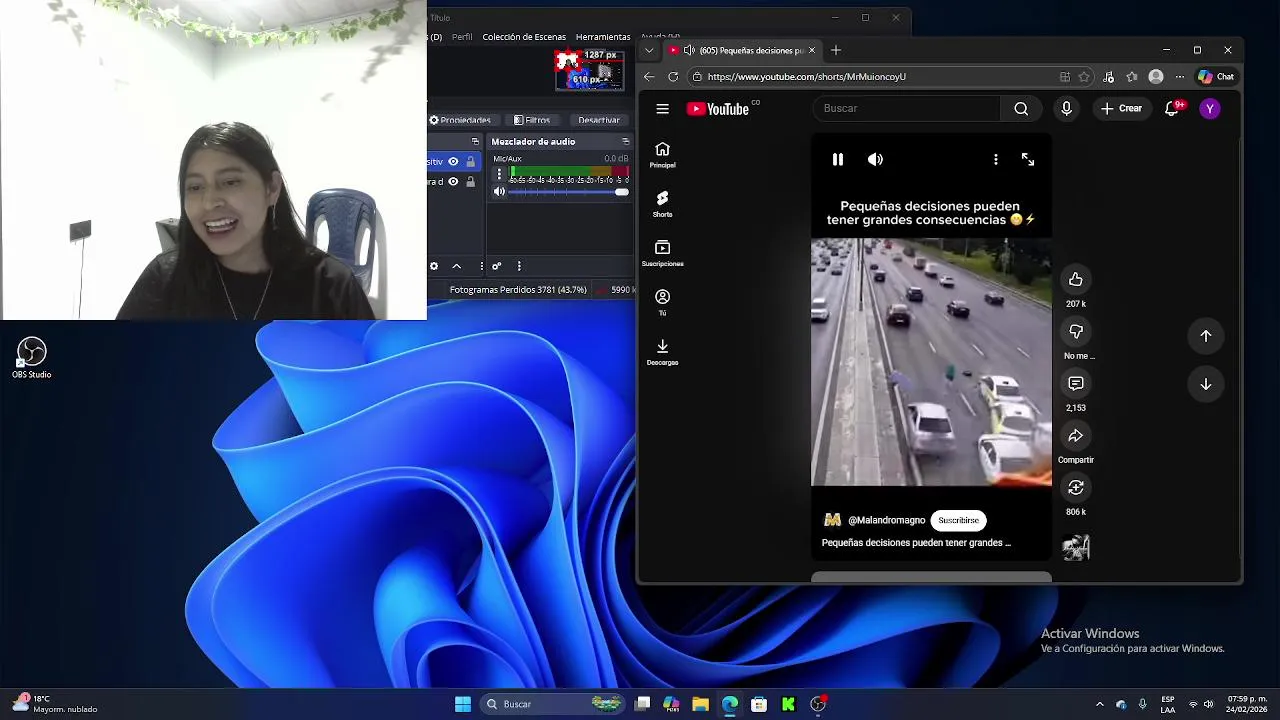Show hidden system tray icons chevron
The width and height of the screenshot is (1280, 720).
(1100, 704)
